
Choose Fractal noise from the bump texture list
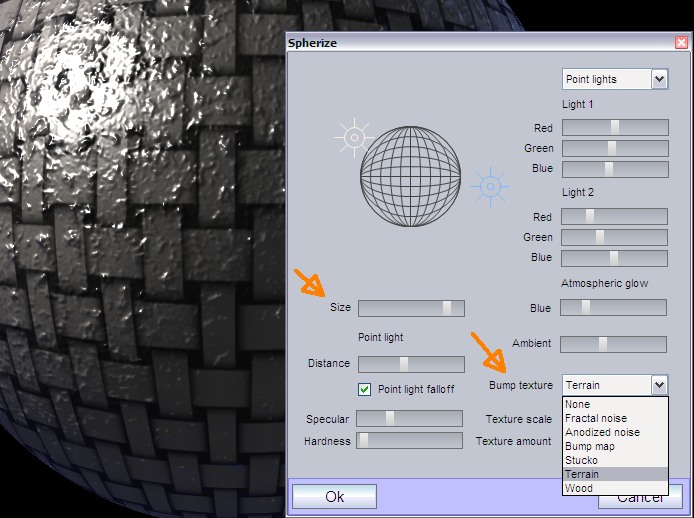(x=615, y=418)
